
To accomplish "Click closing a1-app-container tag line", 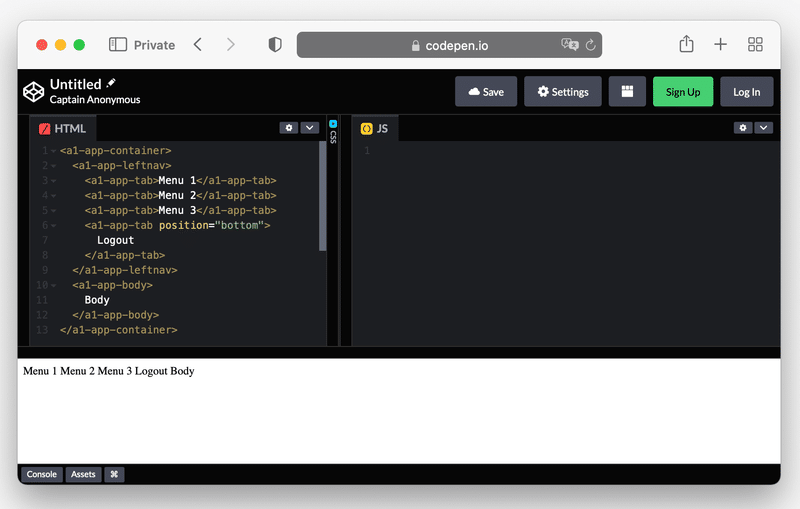I will (x=118, y=330).
